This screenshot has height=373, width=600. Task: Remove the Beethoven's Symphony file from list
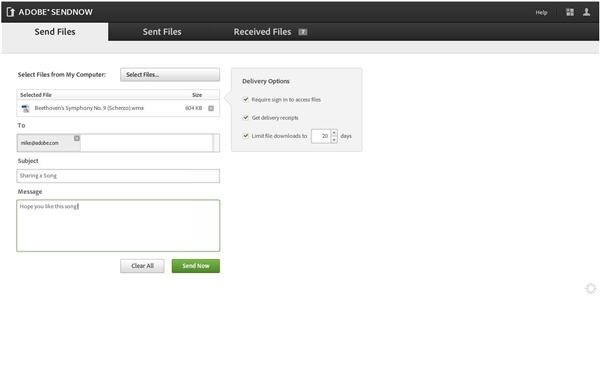211,109
